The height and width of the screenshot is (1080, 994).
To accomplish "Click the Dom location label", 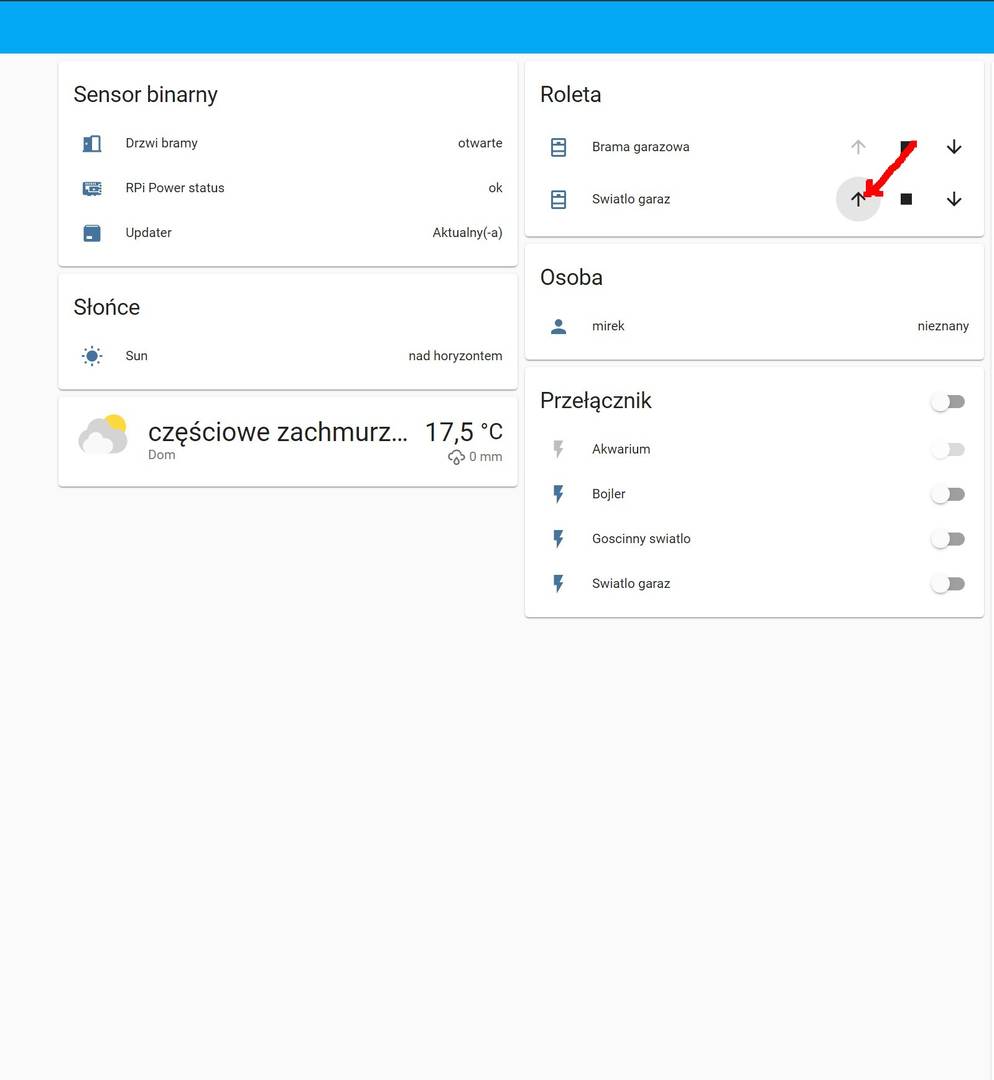I will click(162, 455).
